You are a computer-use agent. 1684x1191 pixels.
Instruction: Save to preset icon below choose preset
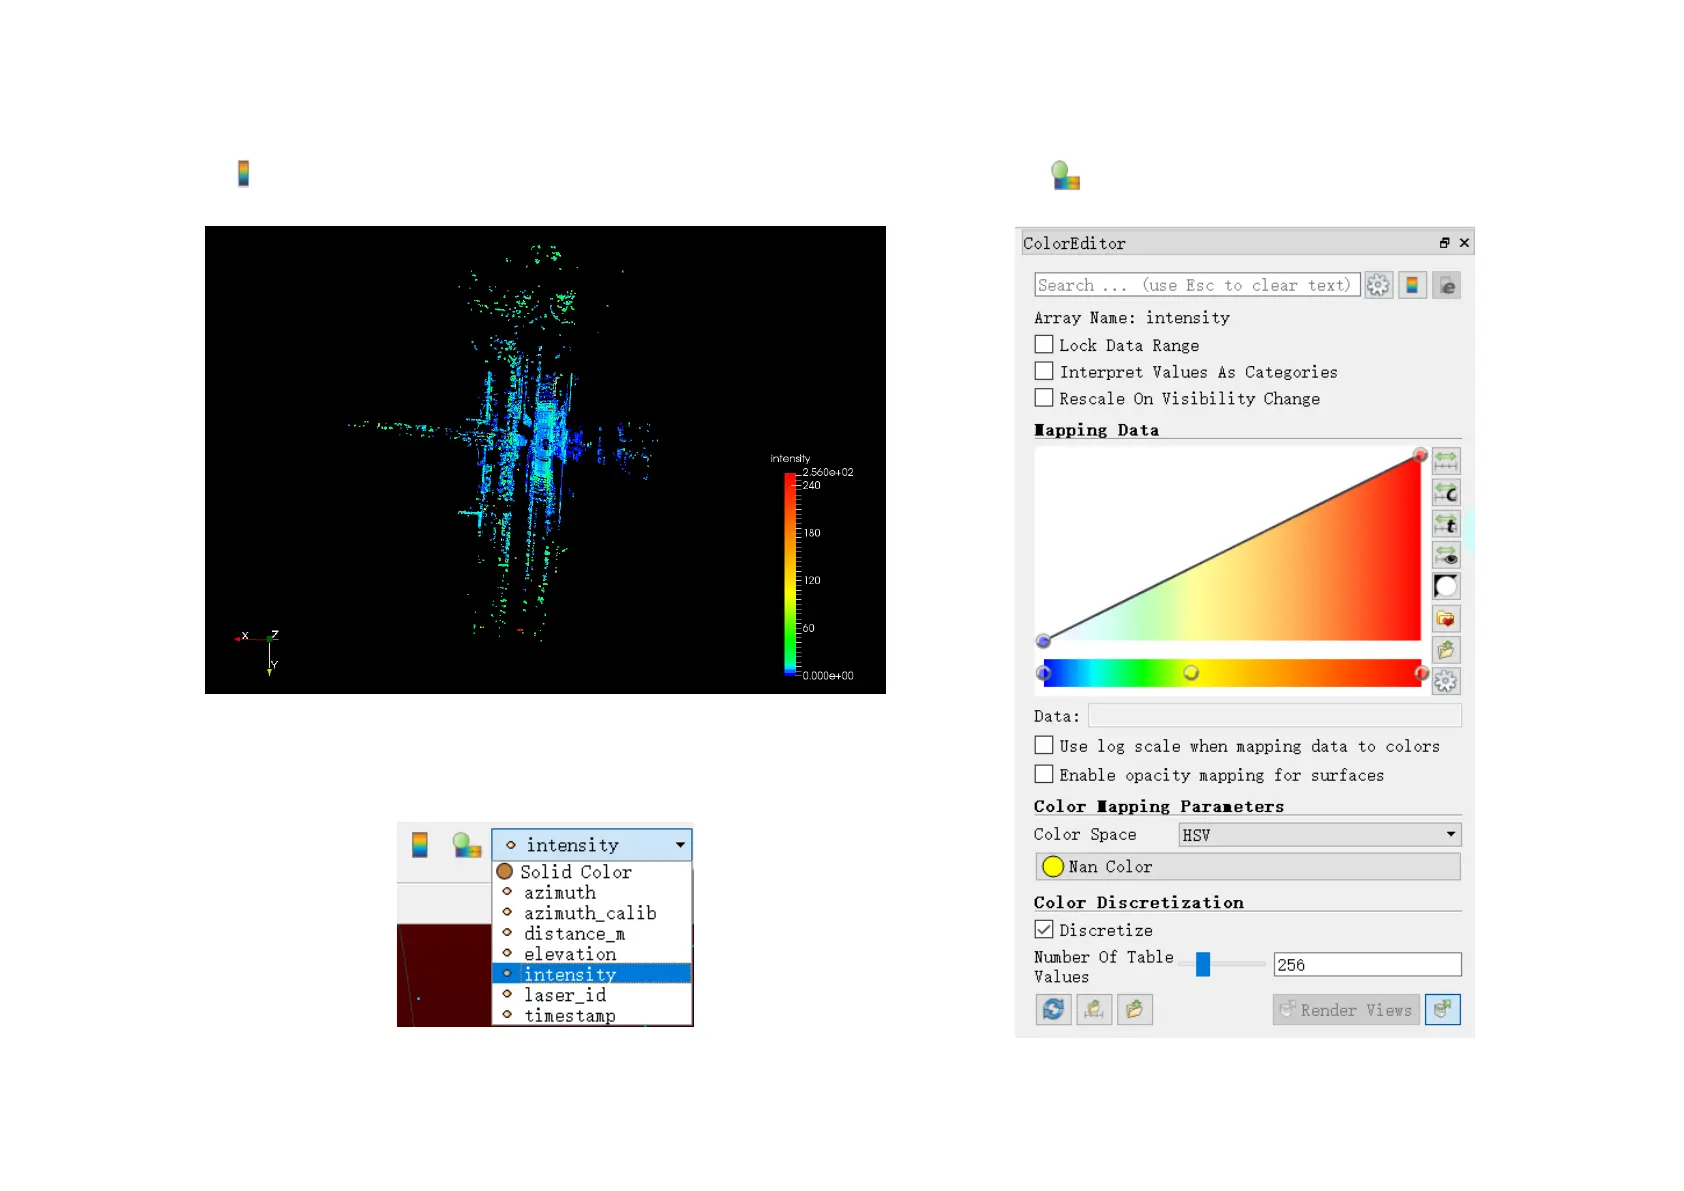point(1446,650)
